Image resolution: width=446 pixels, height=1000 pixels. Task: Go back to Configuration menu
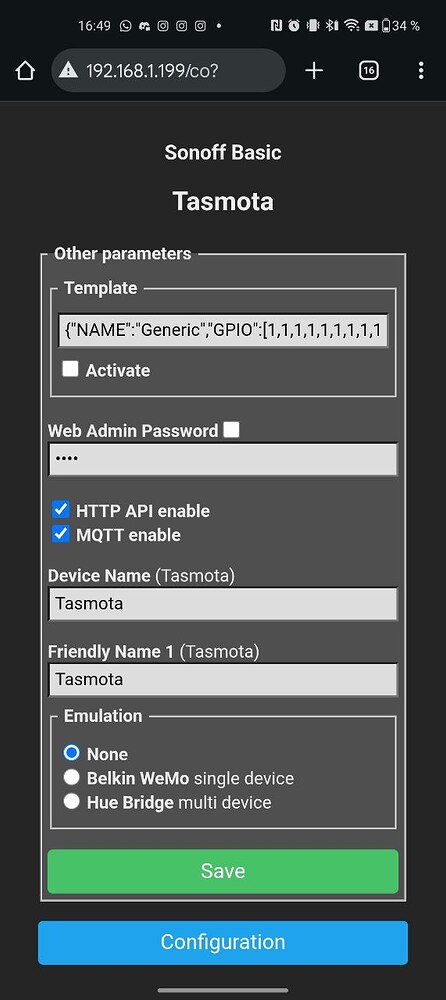(x=223, y=942)
